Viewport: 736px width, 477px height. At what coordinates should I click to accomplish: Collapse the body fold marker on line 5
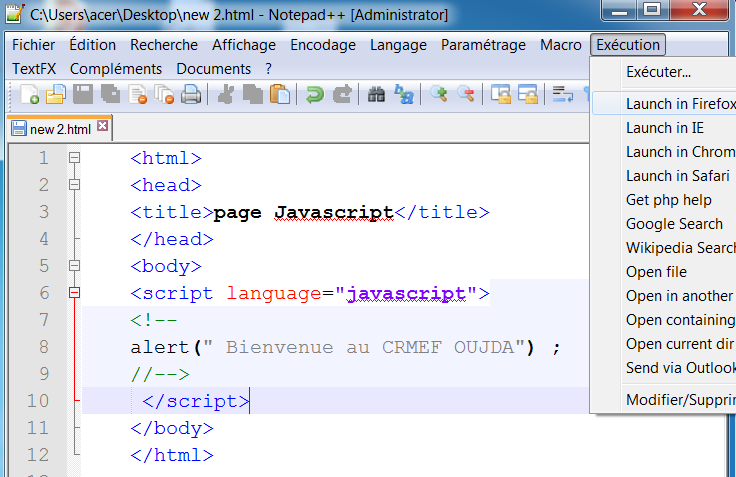point(74,266)
